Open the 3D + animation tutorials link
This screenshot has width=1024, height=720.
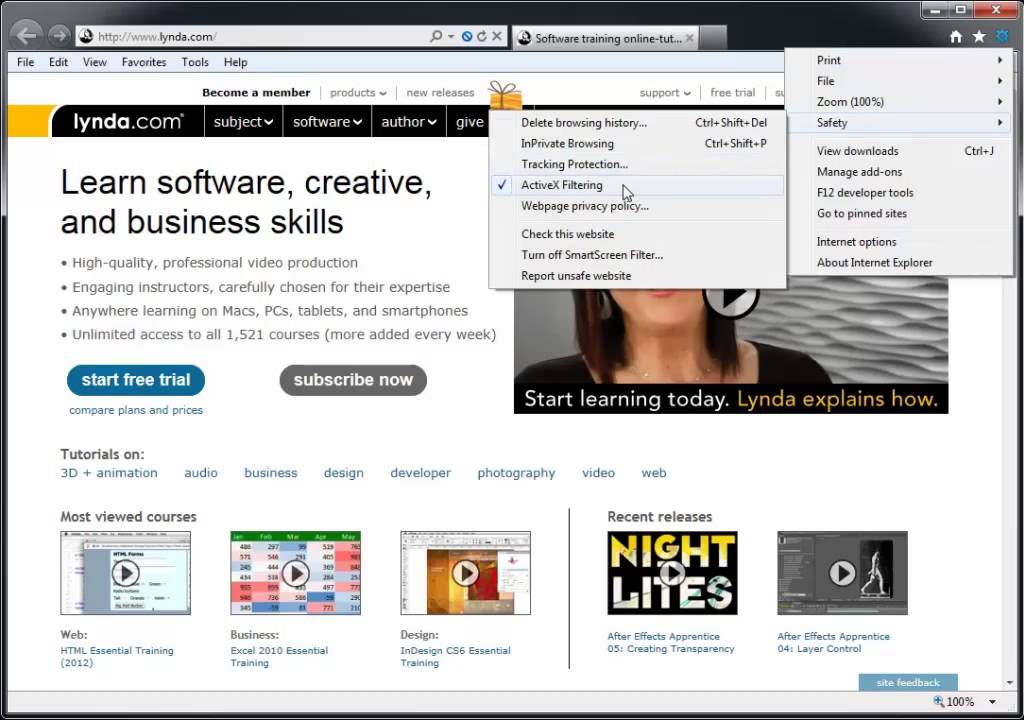[109, 473]
